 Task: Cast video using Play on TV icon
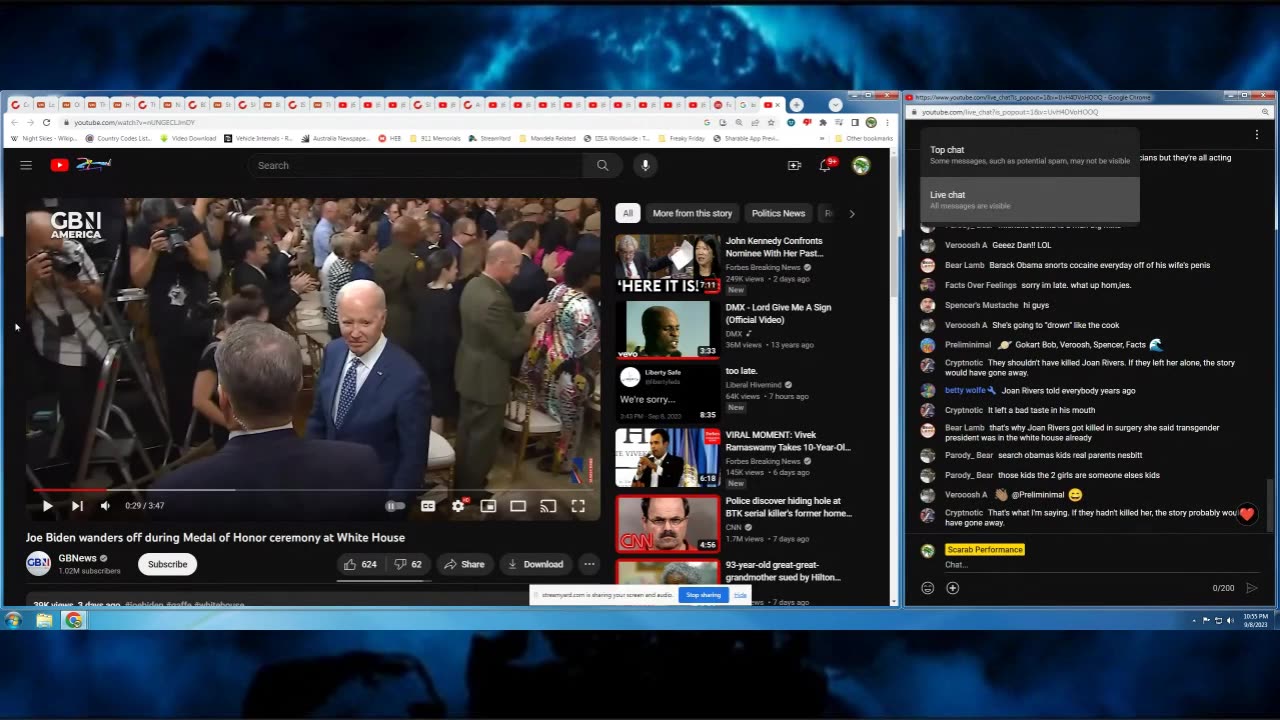(x=548, y=506)
